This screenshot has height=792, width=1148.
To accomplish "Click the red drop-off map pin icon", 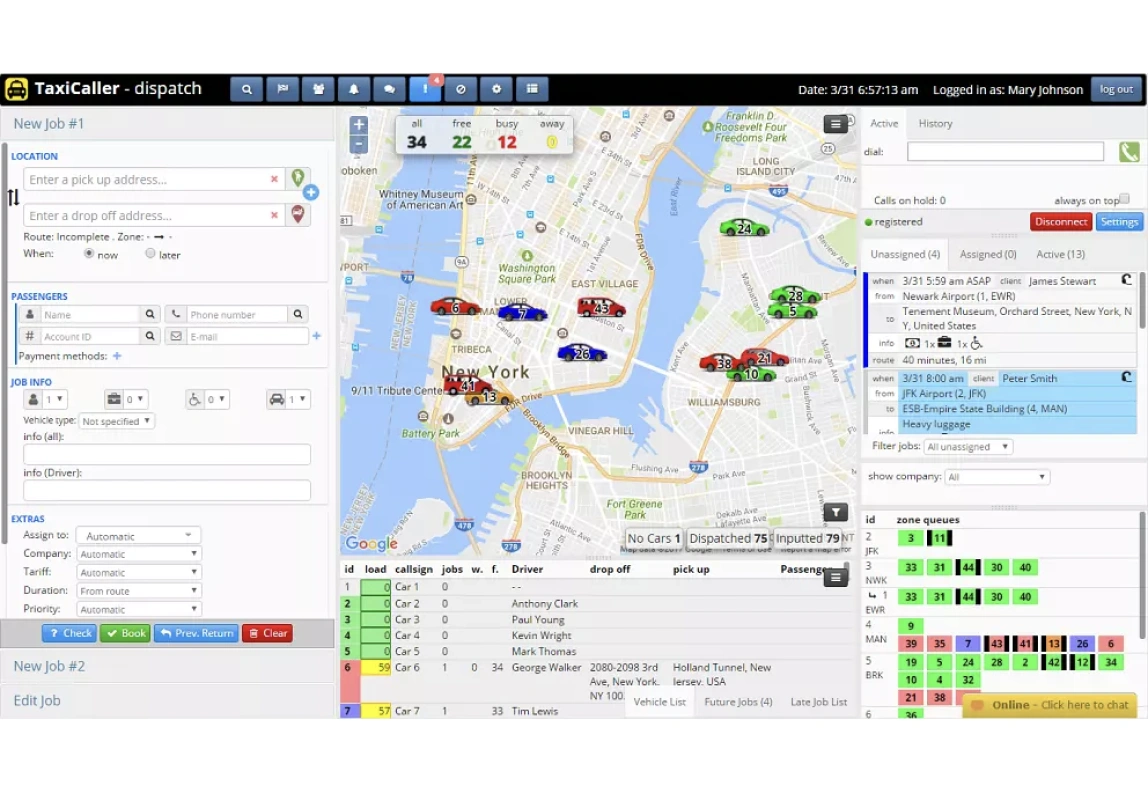I will (298, 214).
